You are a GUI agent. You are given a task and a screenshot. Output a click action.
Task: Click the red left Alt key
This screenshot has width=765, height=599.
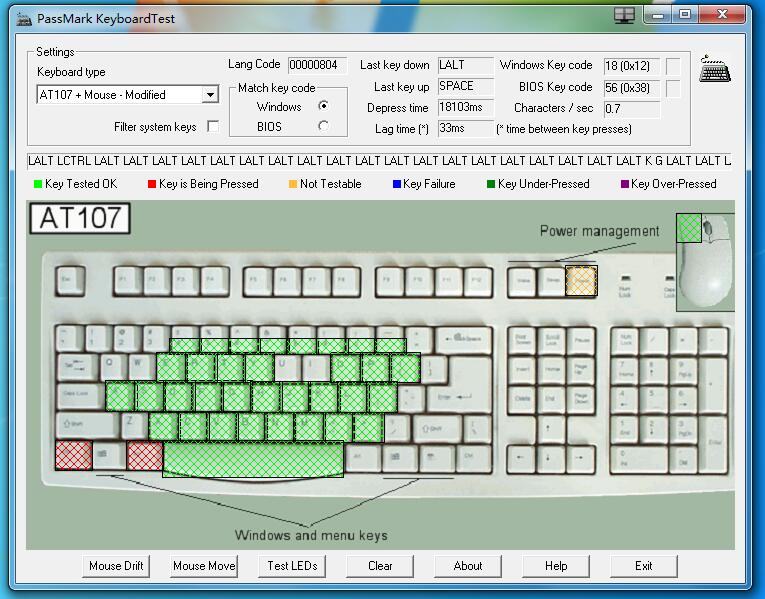tap(145, 456)
